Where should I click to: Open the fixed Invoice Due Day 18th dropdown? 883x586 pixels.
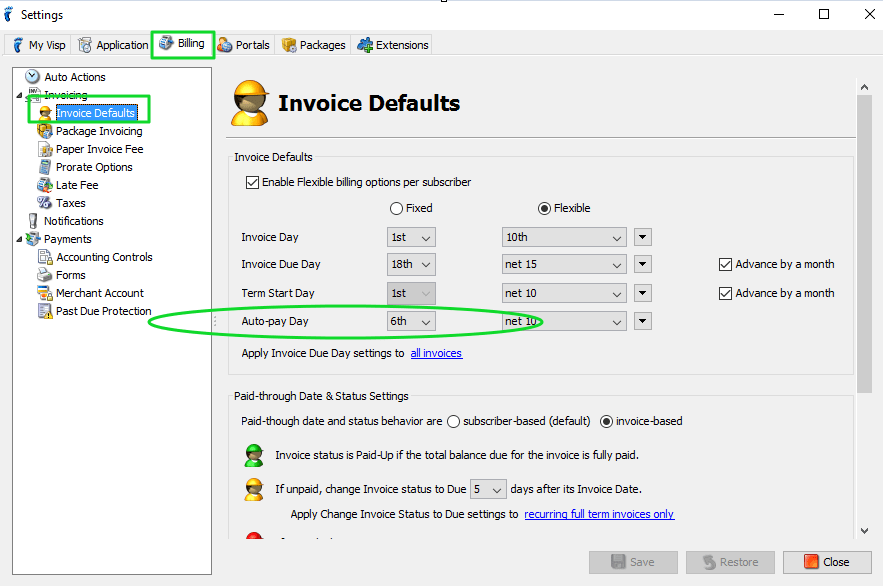pos(411,265)
